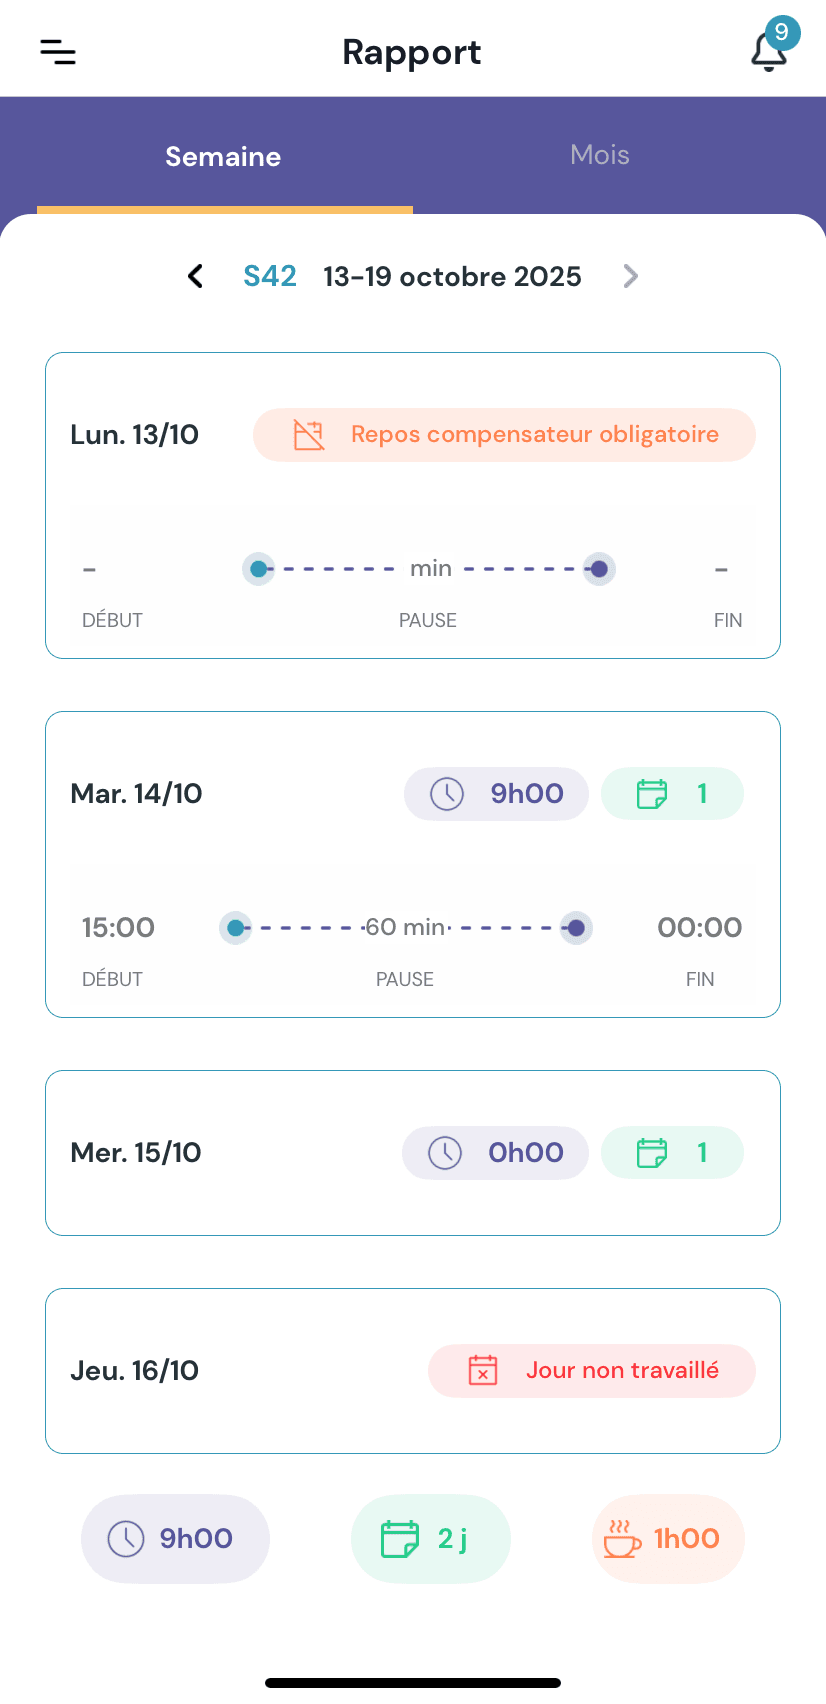Tap the weekly total 9h00 pill

[x=175, y=1539]
